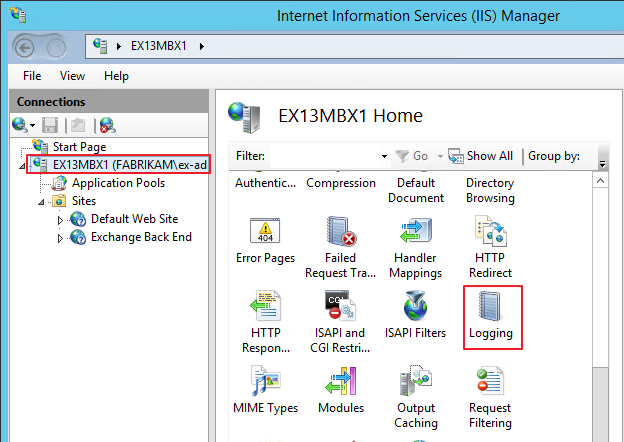
Task: Click the Show All button
Action: [x=480, y=156]
